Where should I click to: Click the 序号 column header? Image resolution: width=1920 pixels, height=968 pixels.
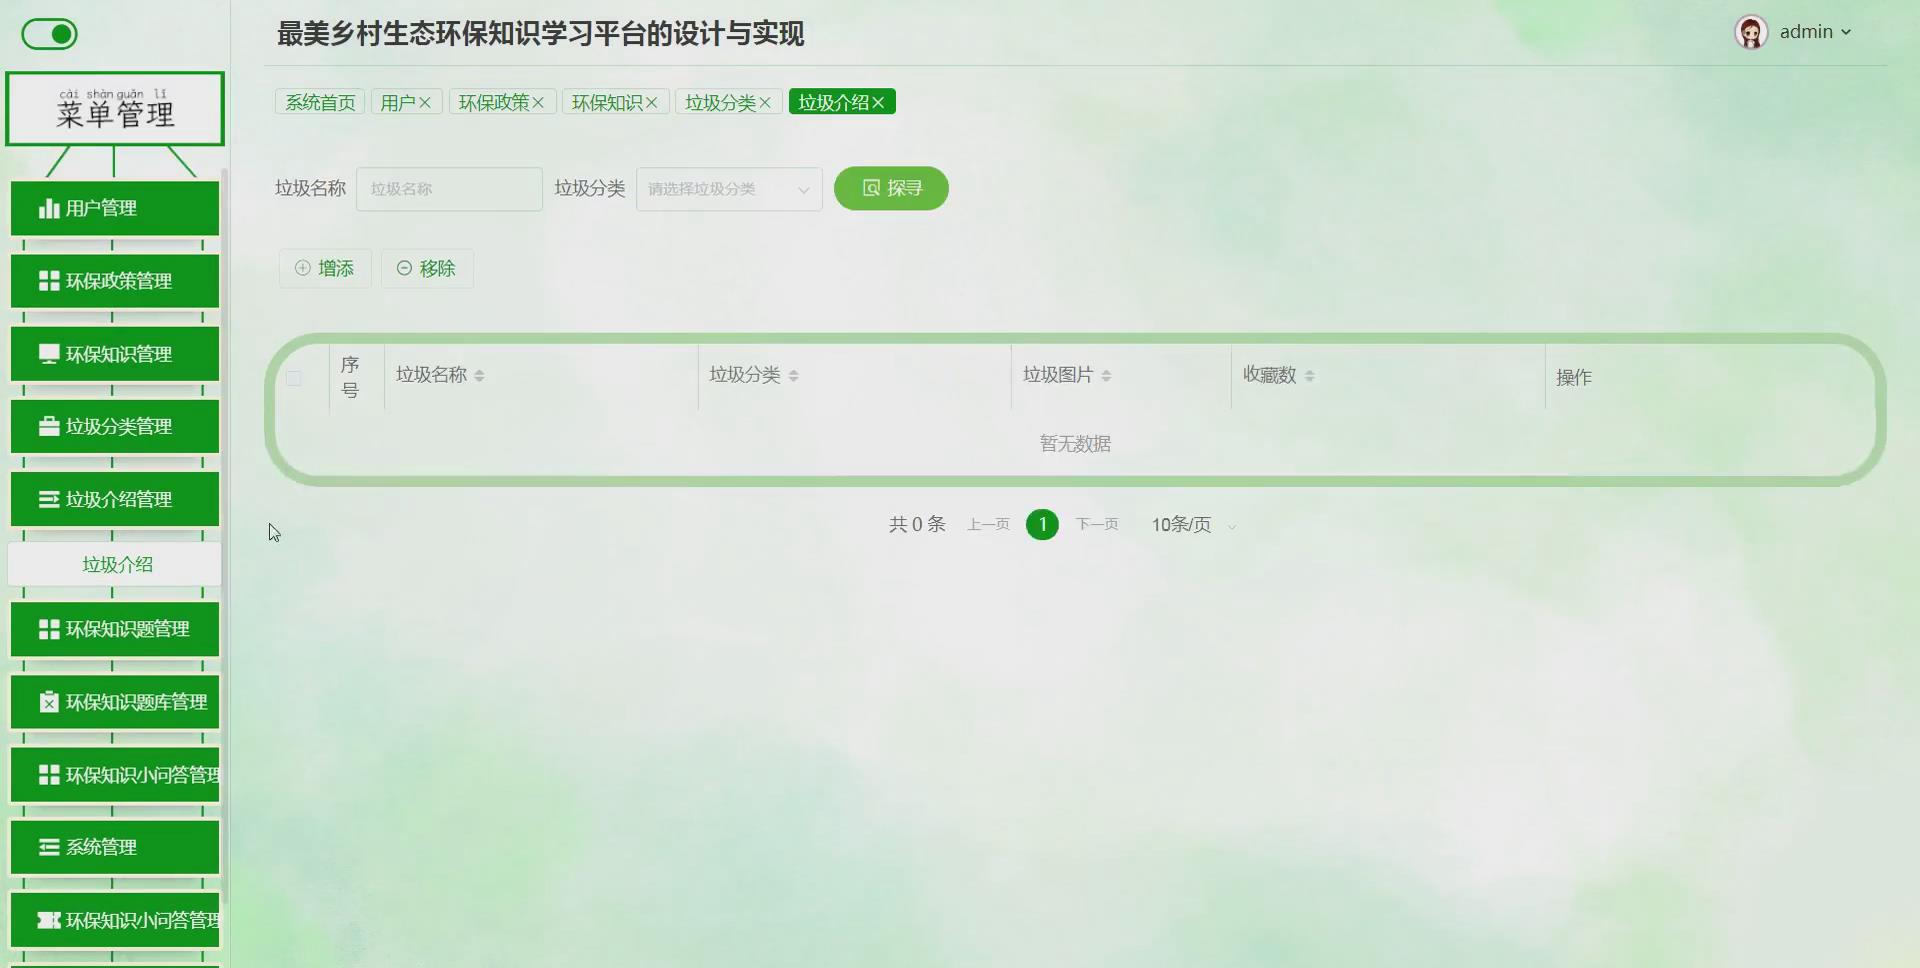350,377
